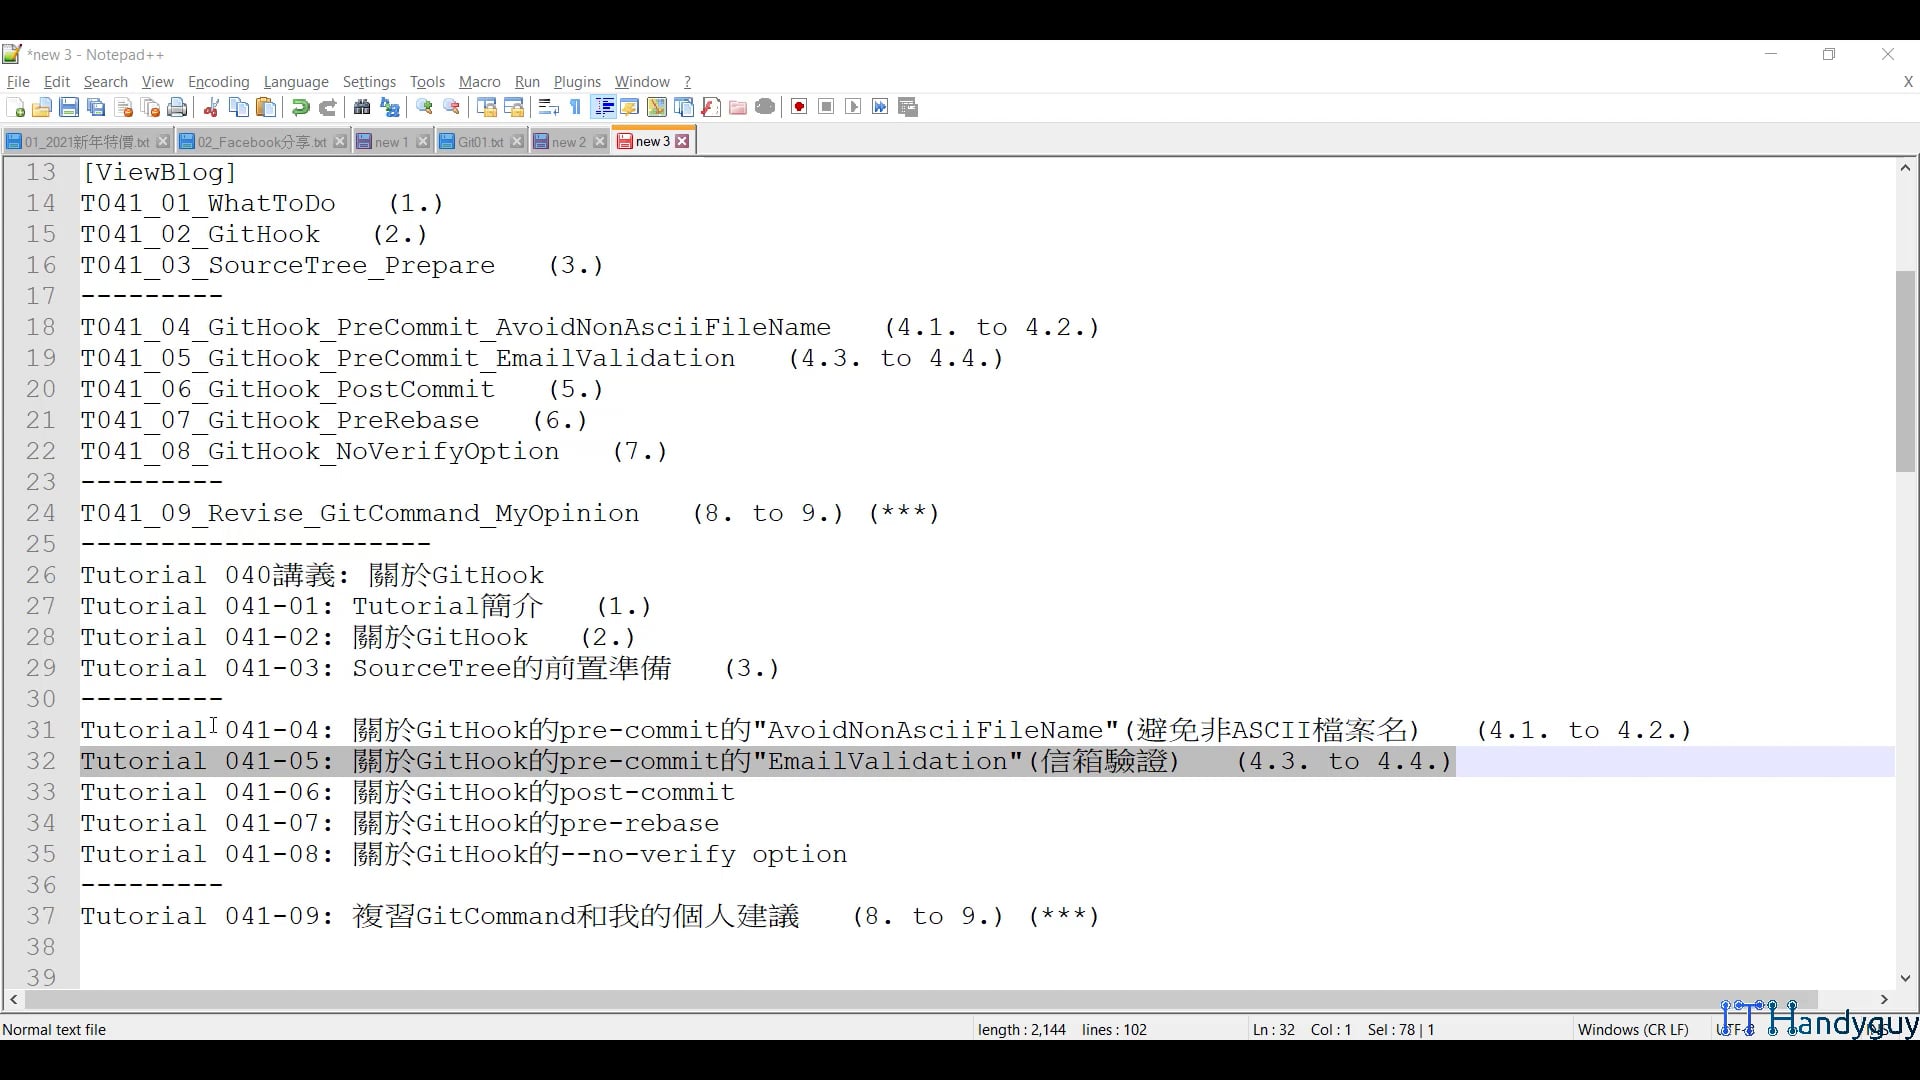Click the Zoom In magnifier icon

coord(425,107)
